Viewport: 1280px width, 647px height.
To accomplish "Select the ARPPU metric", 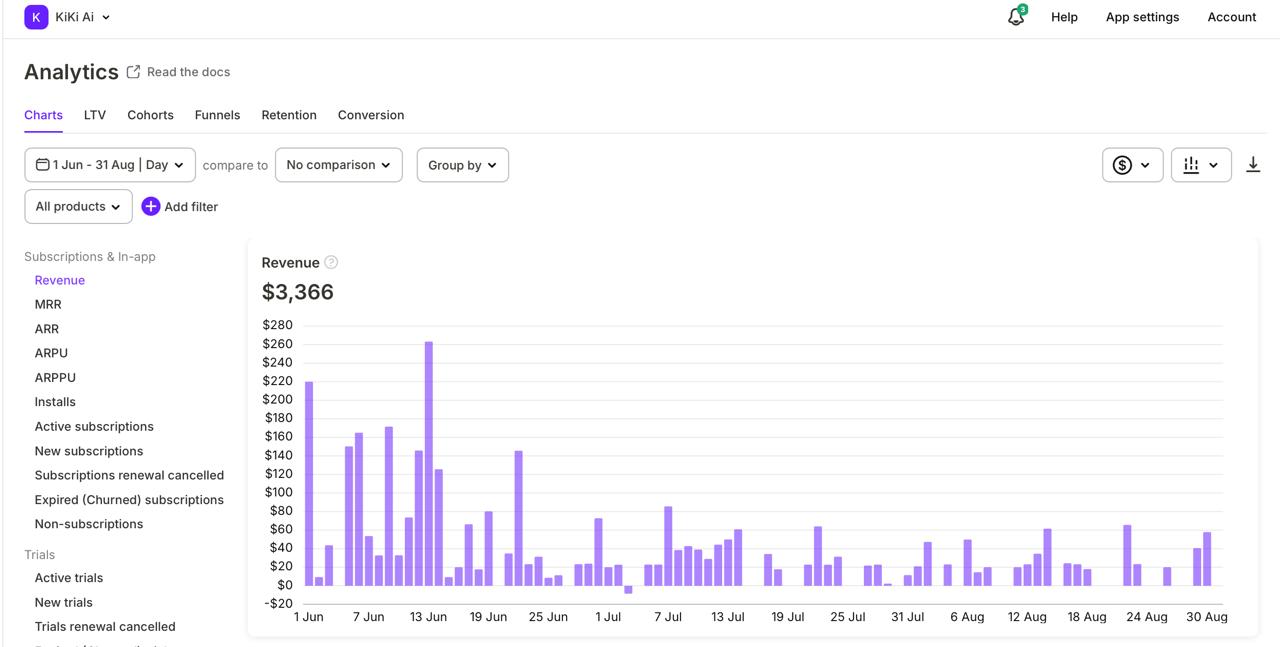I will [55, 378].
